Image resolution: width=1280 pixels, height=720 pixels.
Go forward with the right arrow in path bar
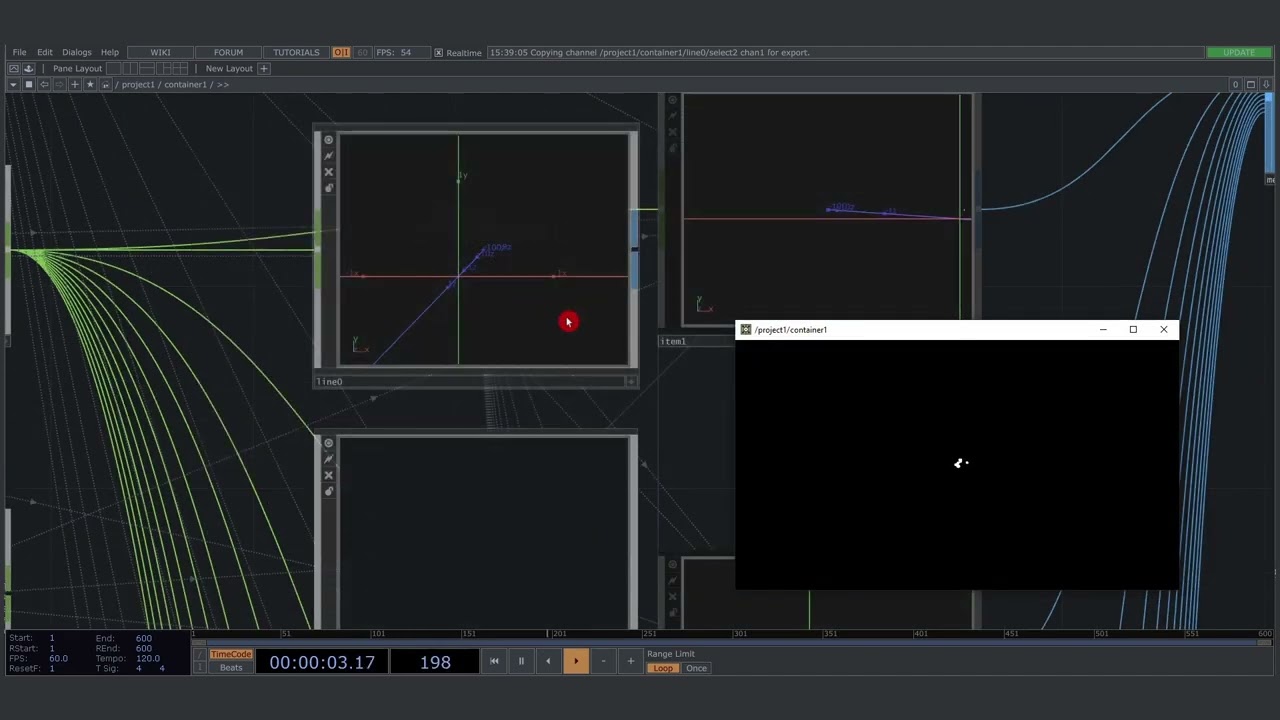59,84
